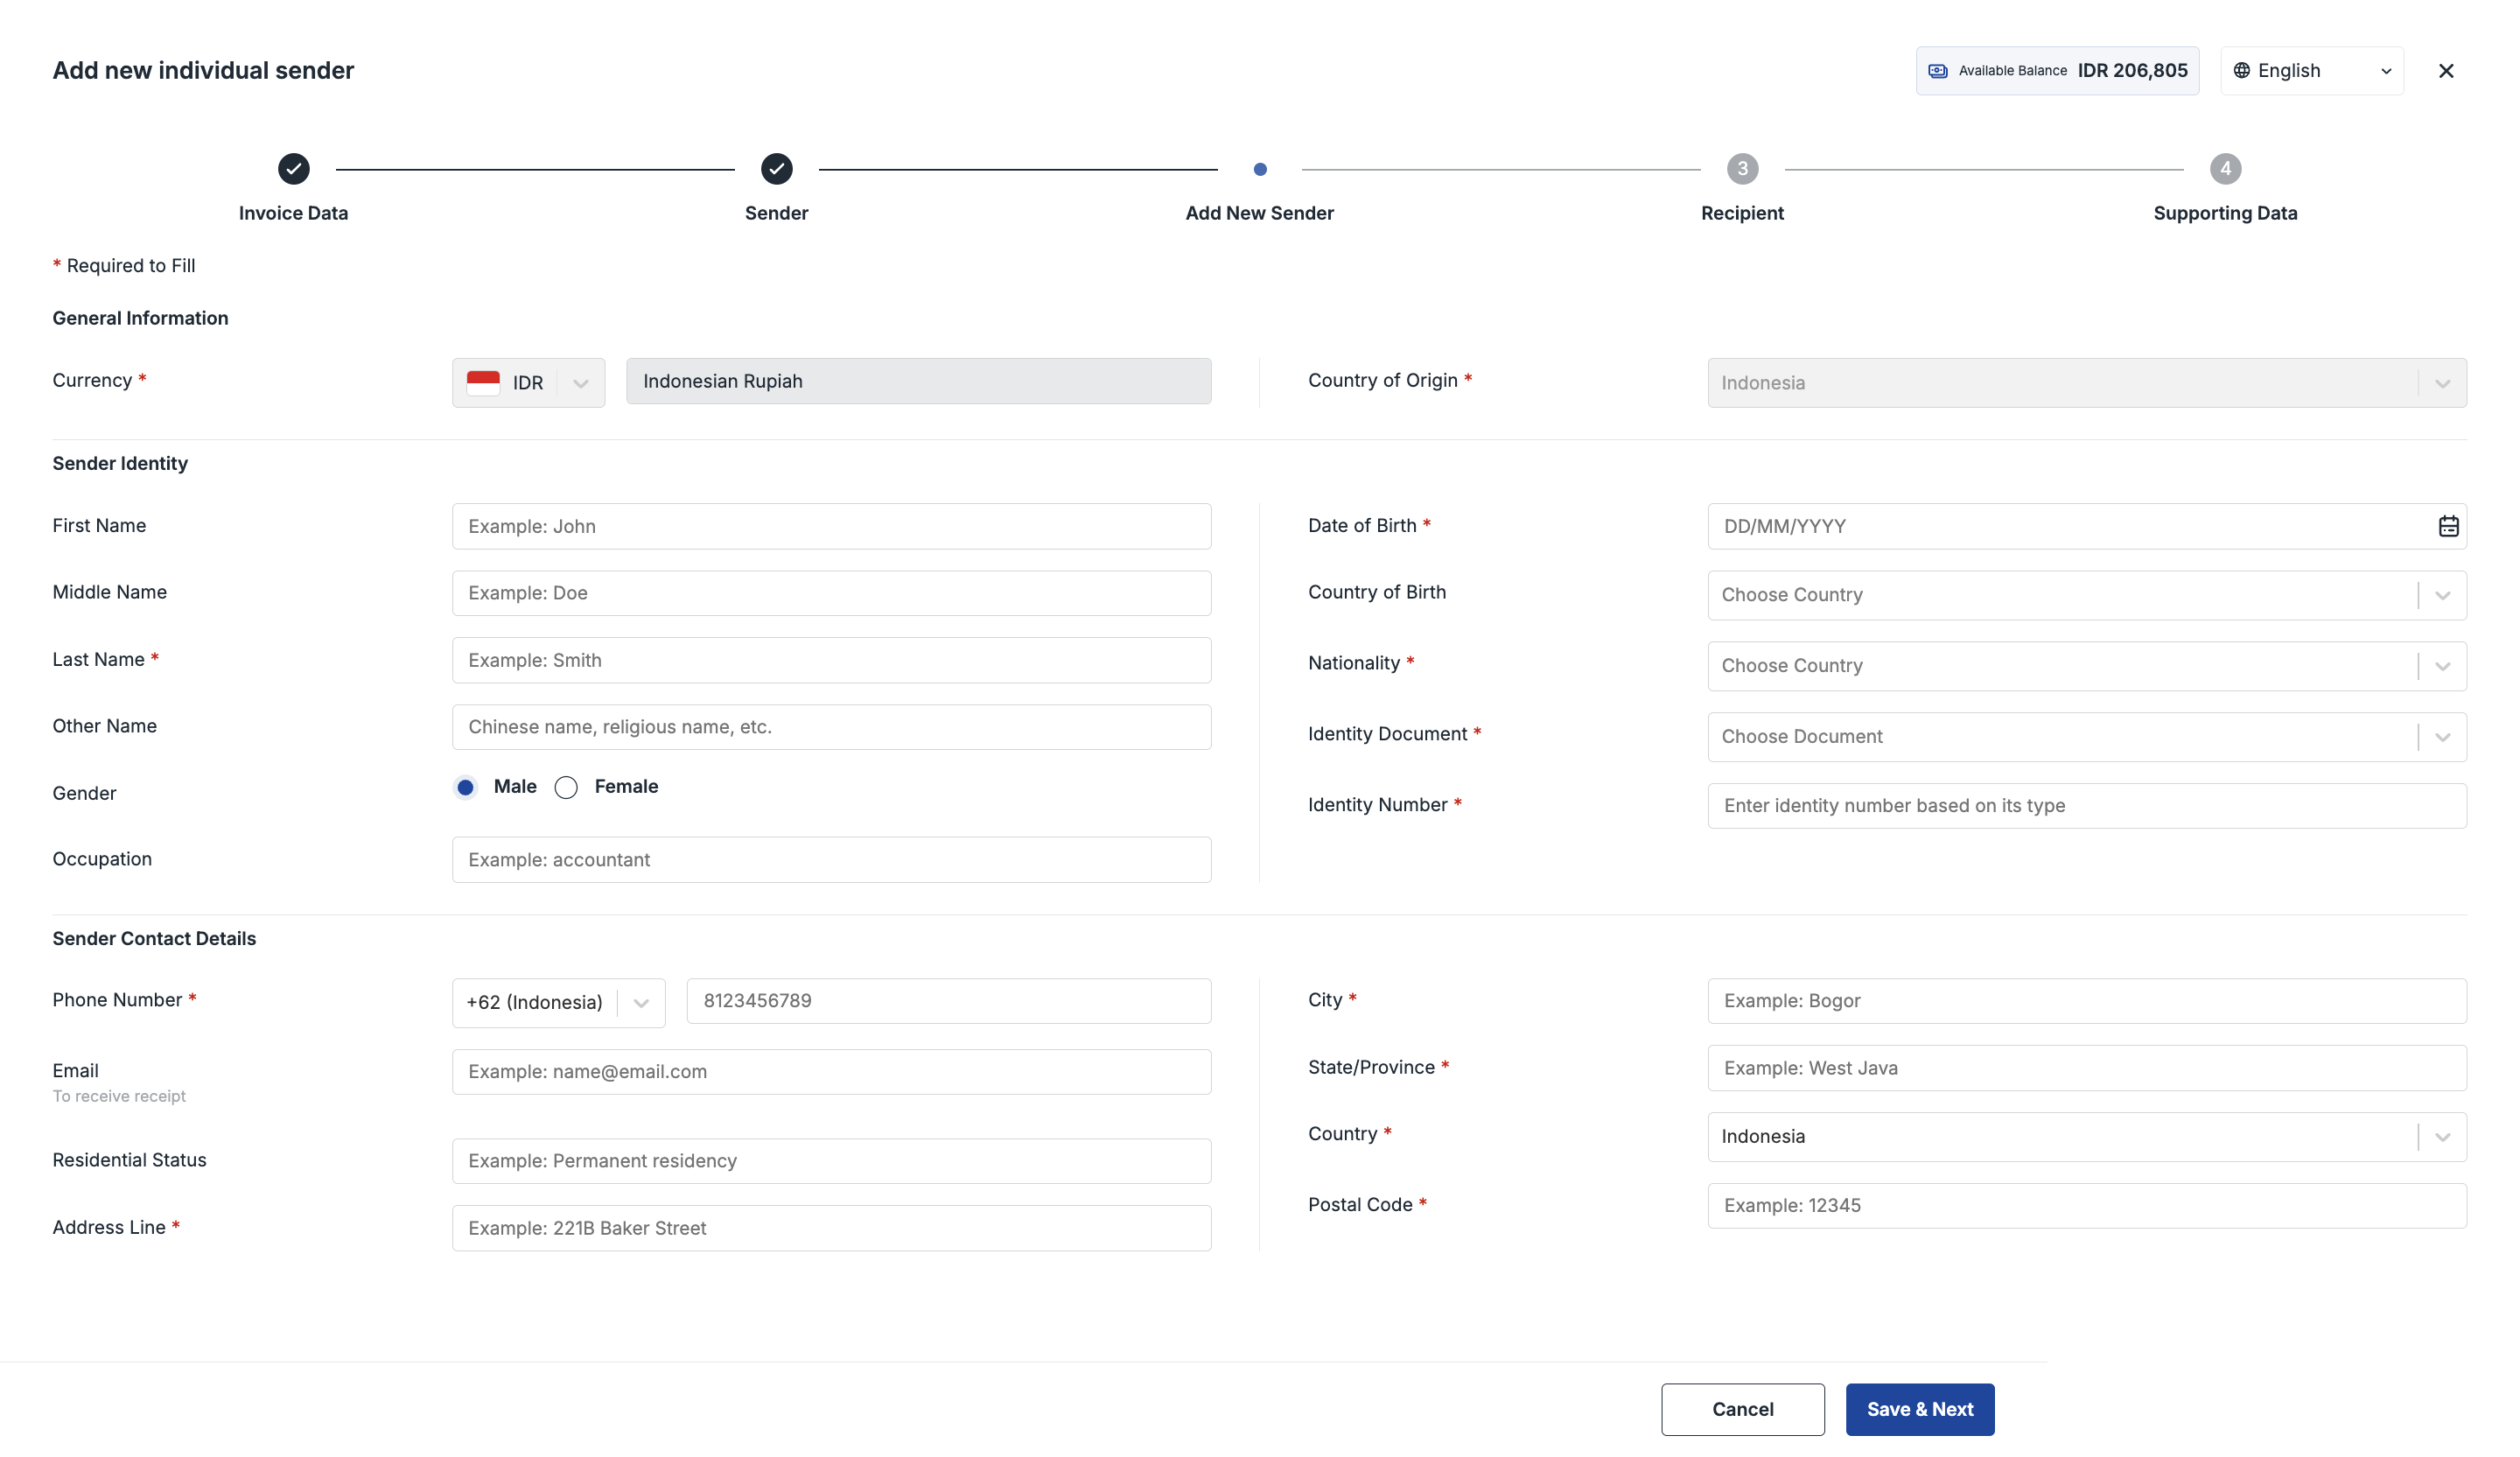Open the Identity Document dropdown
The image size is (2520, 1457).
click(x=2085, y=737)
